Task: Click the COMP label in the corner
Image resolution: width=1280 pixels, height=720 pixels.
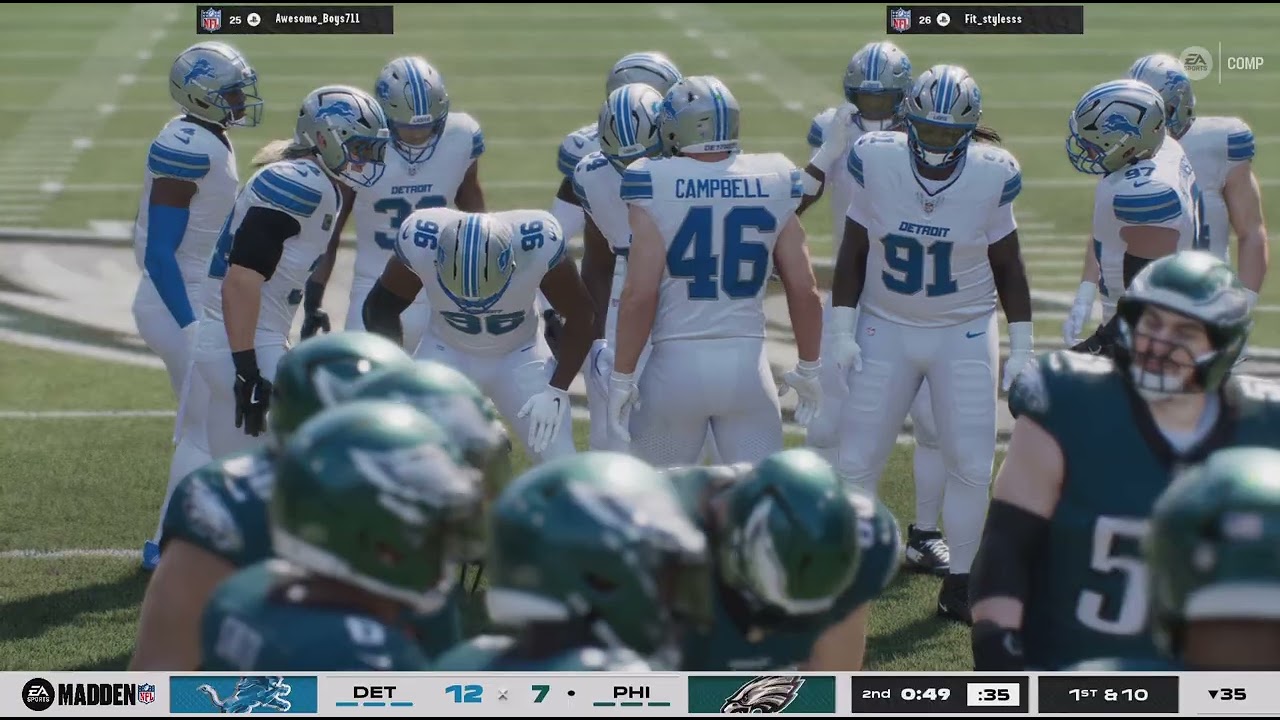Action: click(1245, 63)
